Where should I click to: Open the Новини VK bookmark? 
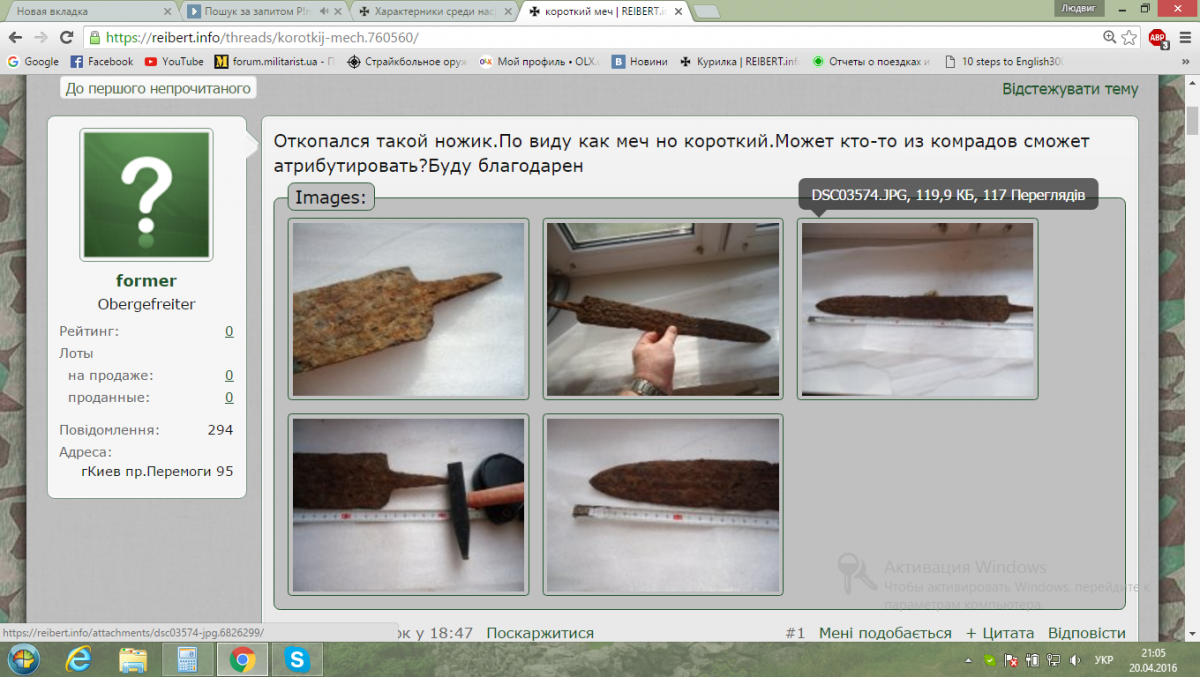pos(640,61)
